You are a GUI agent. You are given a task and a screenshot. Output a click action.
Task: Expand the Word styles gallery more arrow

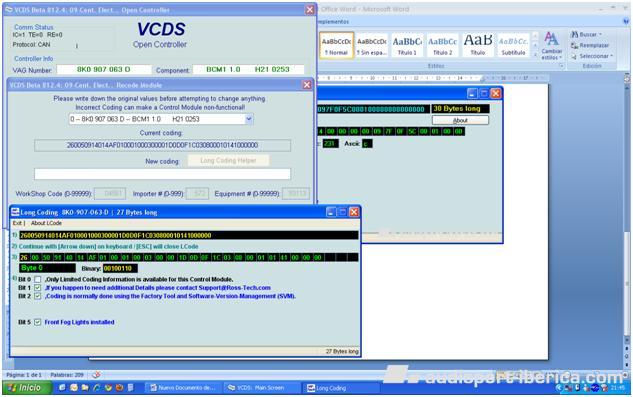coord(535,55)
